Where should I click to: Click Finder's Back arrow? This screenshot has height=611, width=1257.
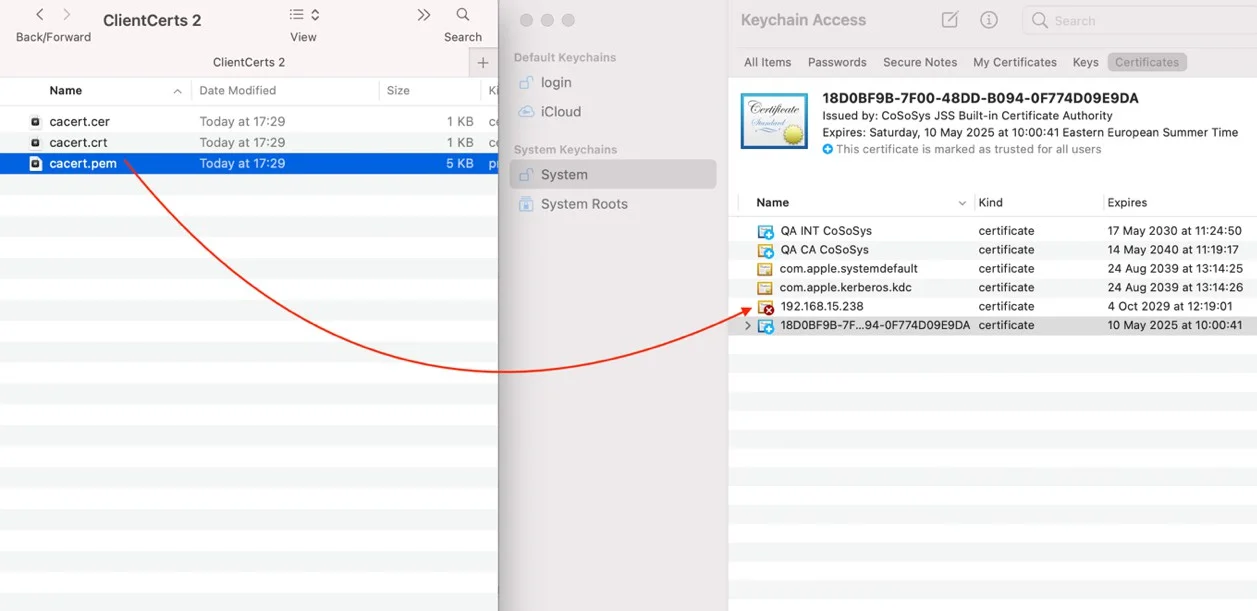(40, 15)
